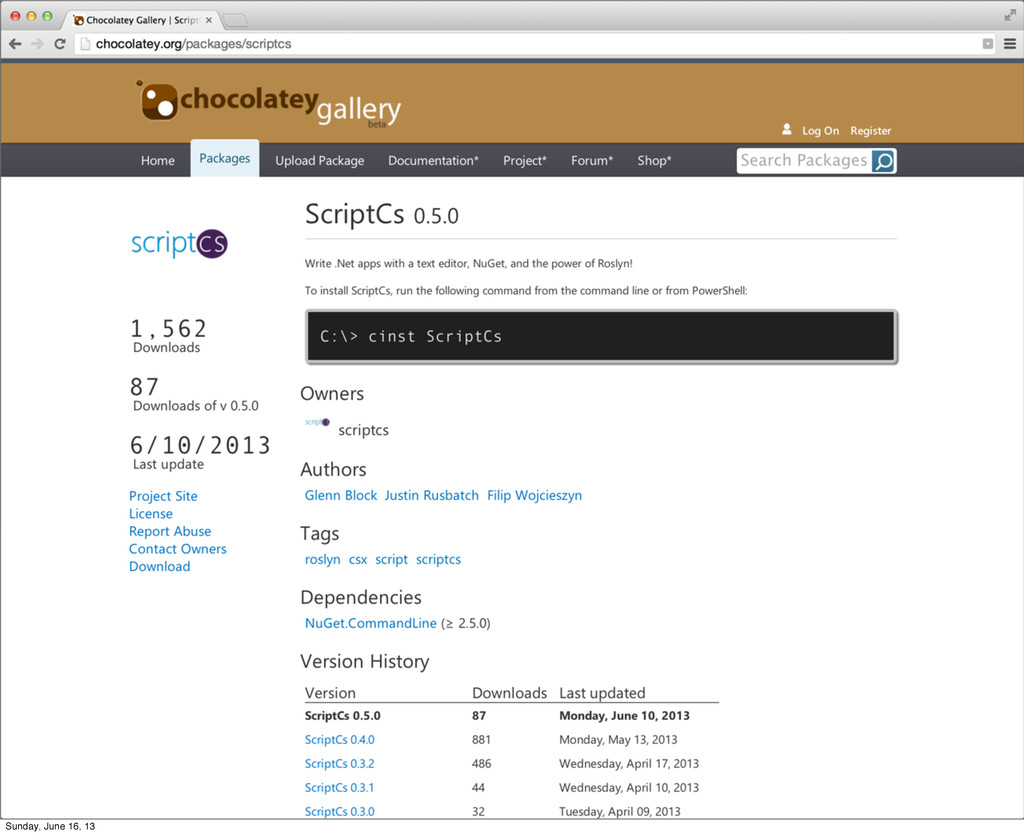The image size is (1024, 835).
Task: Open the Shop nav item
Action: point(654,161)
